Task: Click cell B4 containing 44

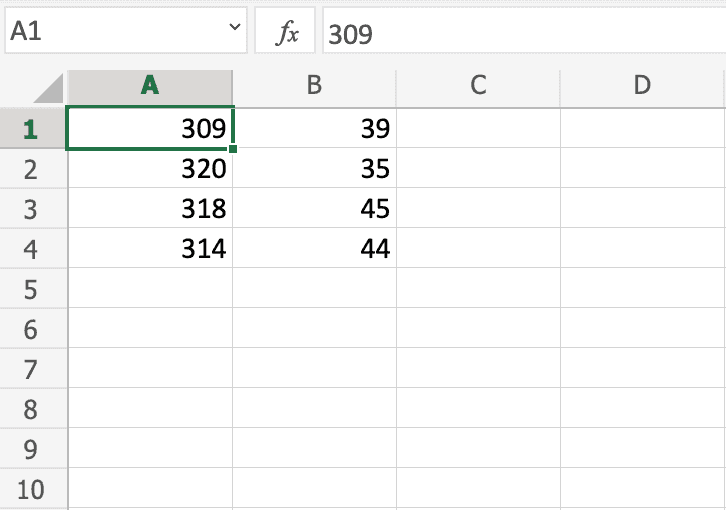Action: point(314,249)
